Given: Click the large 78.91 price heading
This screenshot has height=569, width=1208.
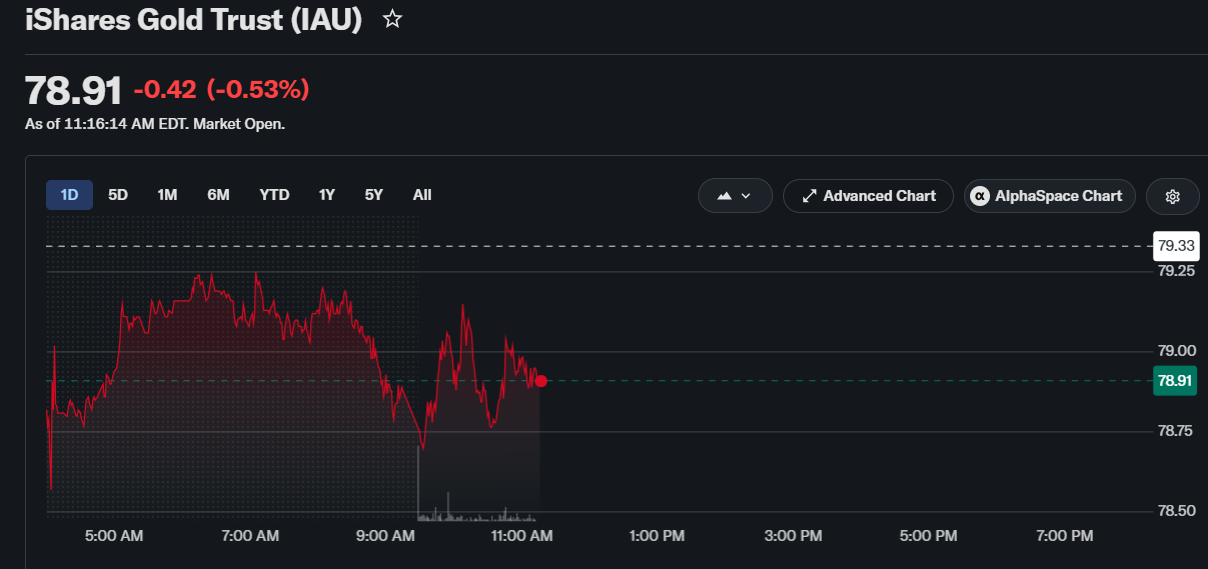Looking at the screenshot, I should click(x=73, y=90).
